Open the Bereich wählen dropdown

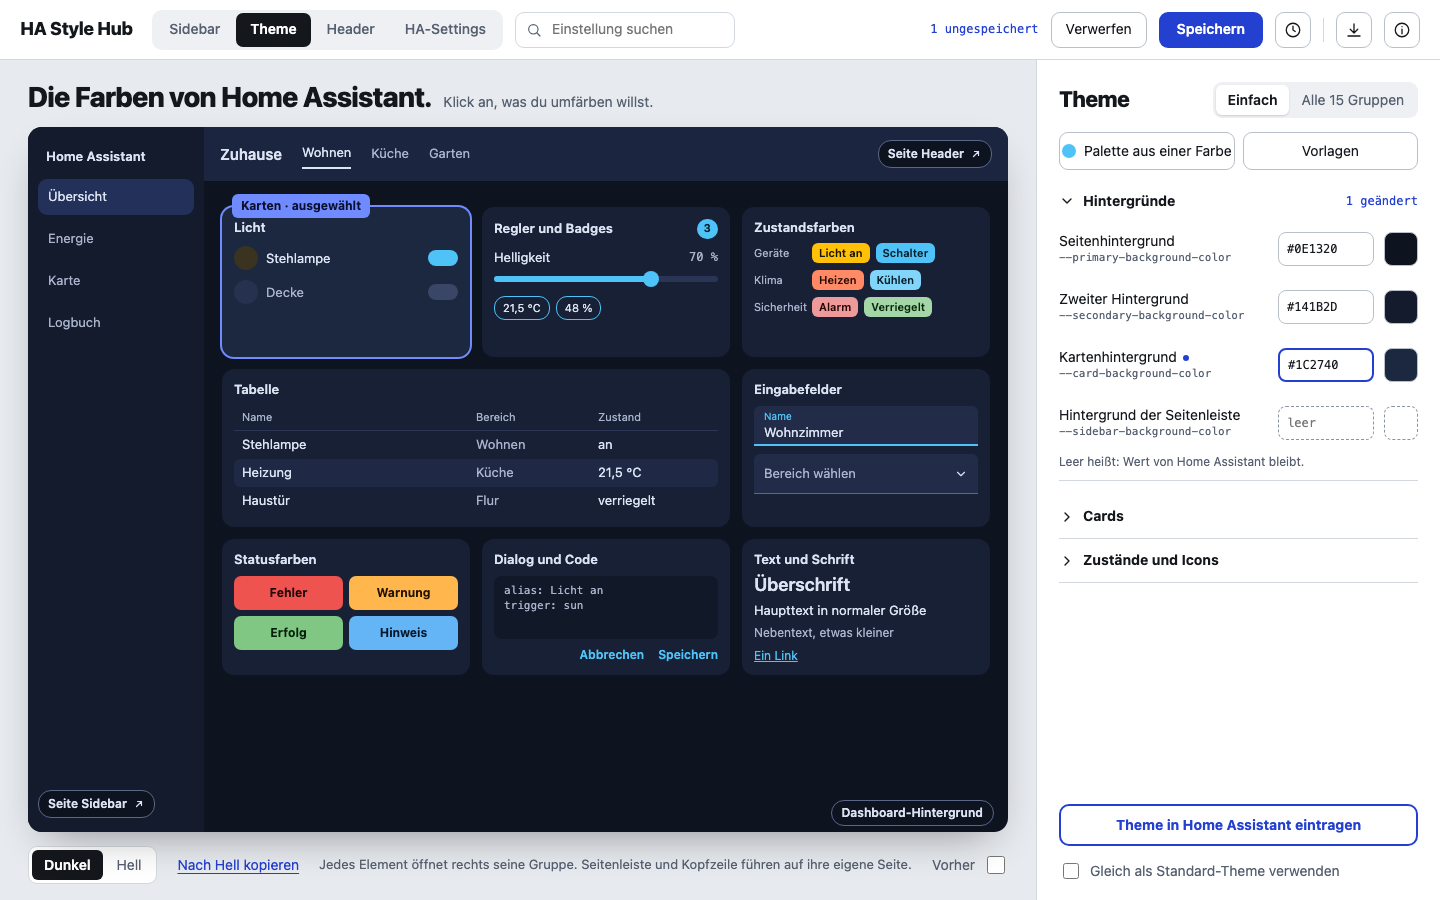coord(866,474)
